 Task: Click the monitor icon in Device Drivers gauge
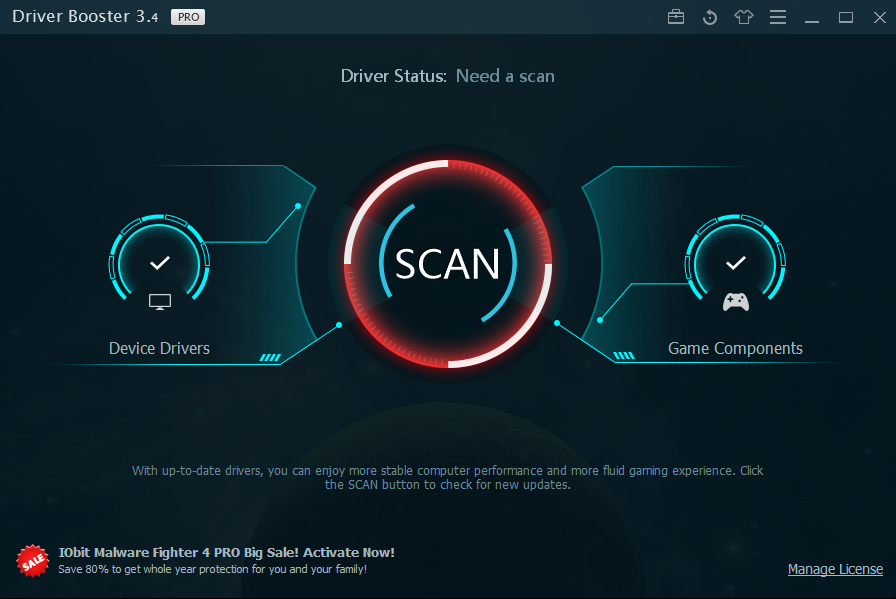159,299
